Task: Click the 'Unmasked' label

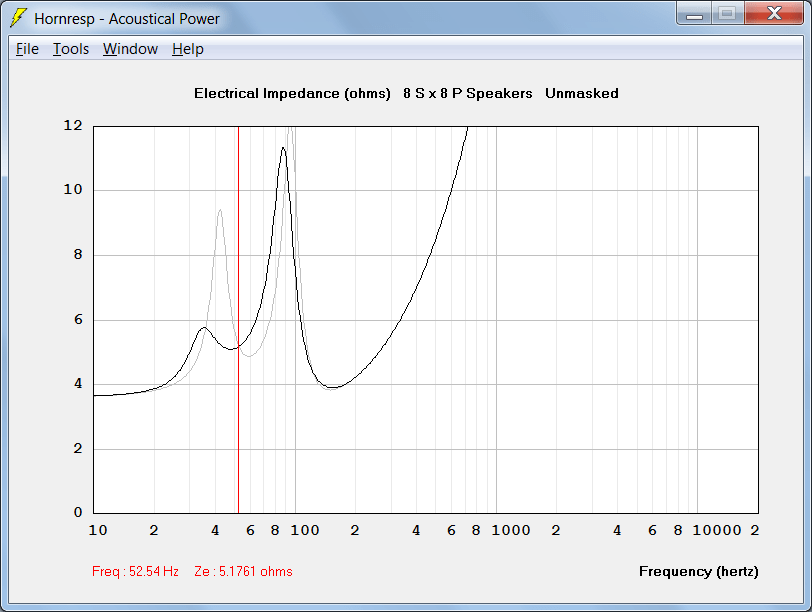Action: pos(582,93)
